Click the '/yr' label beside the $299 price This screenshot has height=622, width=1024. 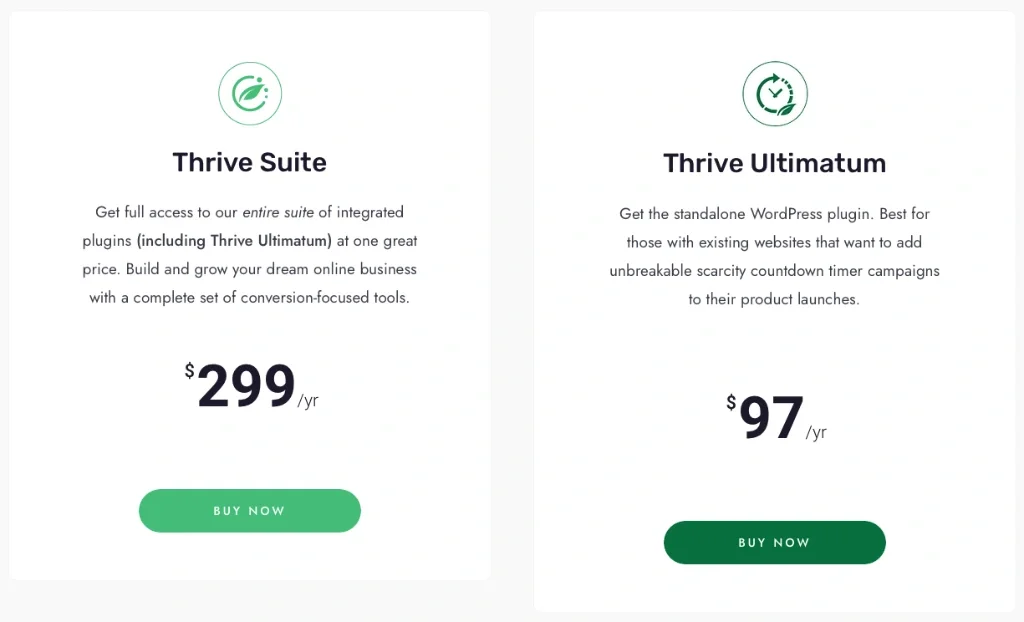tap(308, 399)
